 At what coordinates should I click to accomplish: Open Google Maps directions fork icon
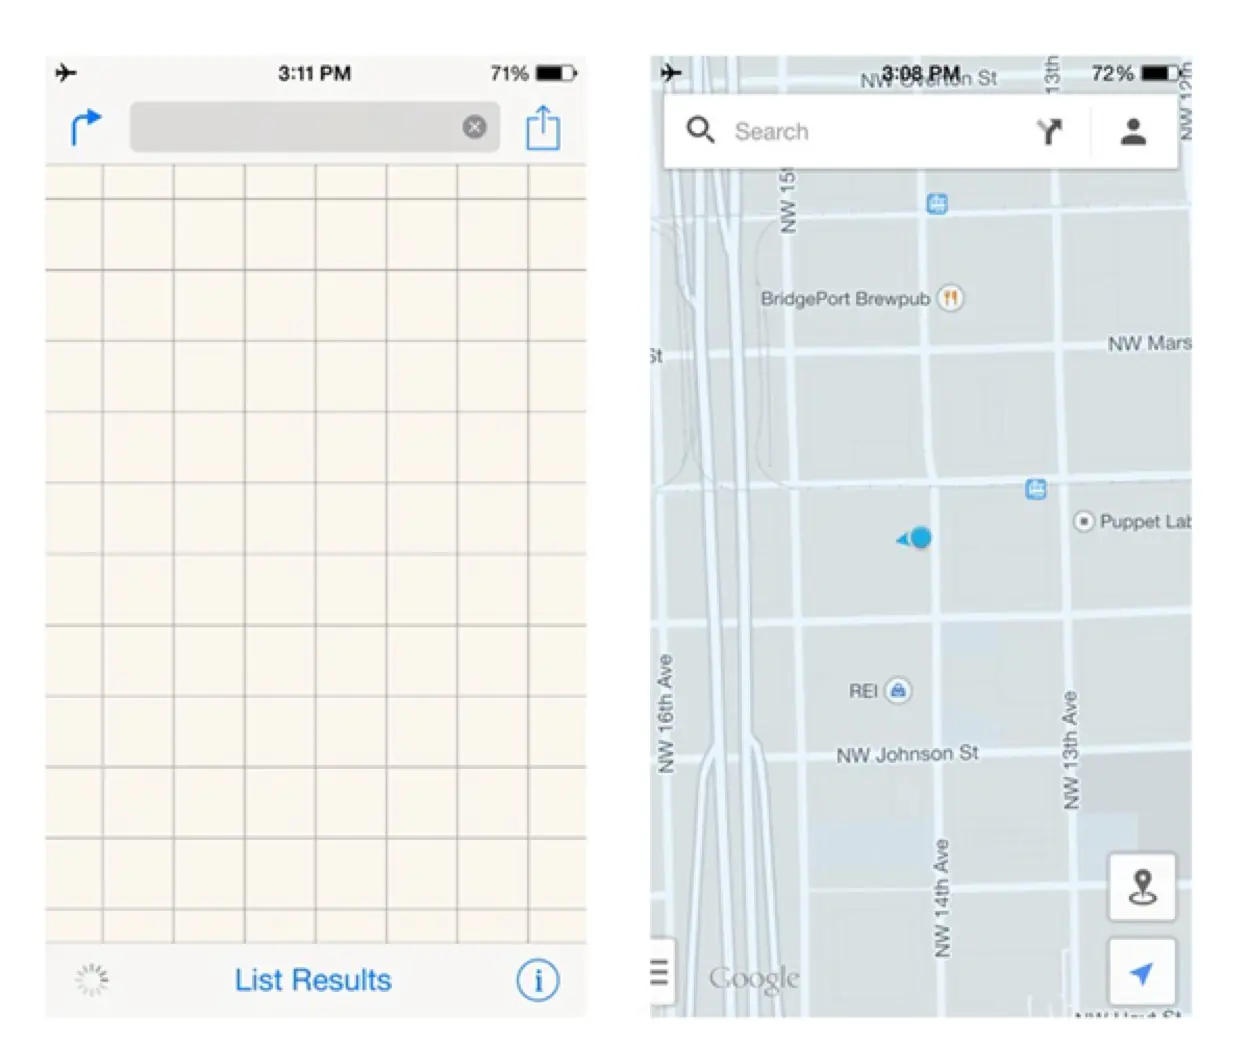[1049, 131]
